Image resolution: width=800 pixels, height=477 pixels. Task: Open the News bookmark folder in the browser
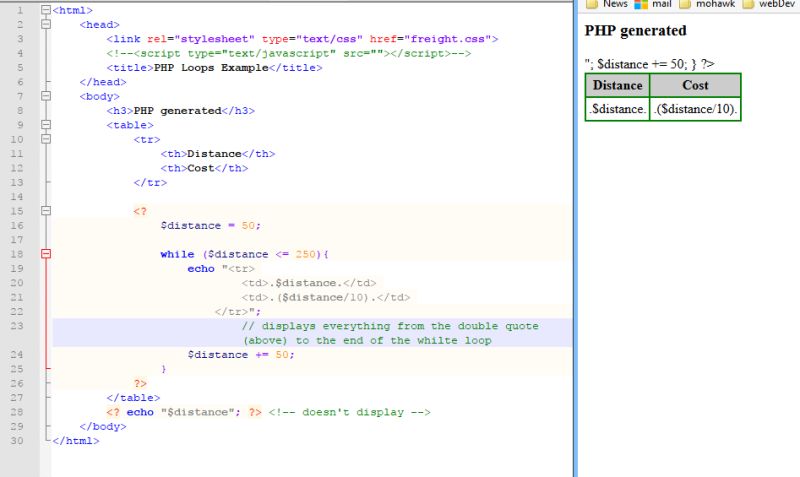click(x=607, y=4)
